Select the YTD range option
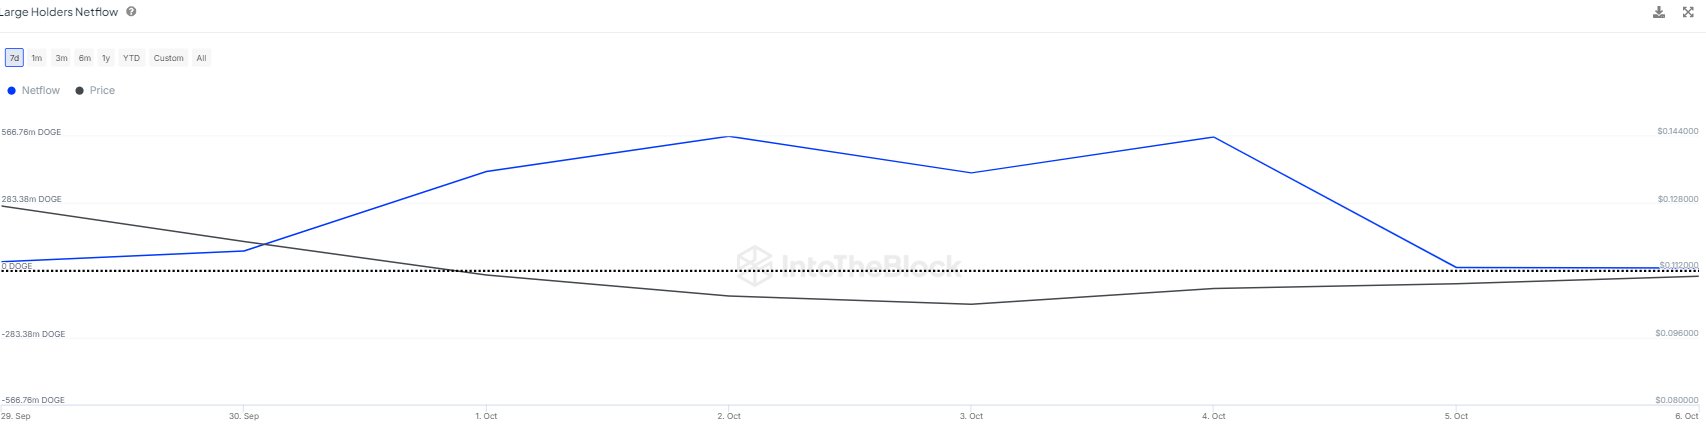The image size is (1706, 427). 131,58
